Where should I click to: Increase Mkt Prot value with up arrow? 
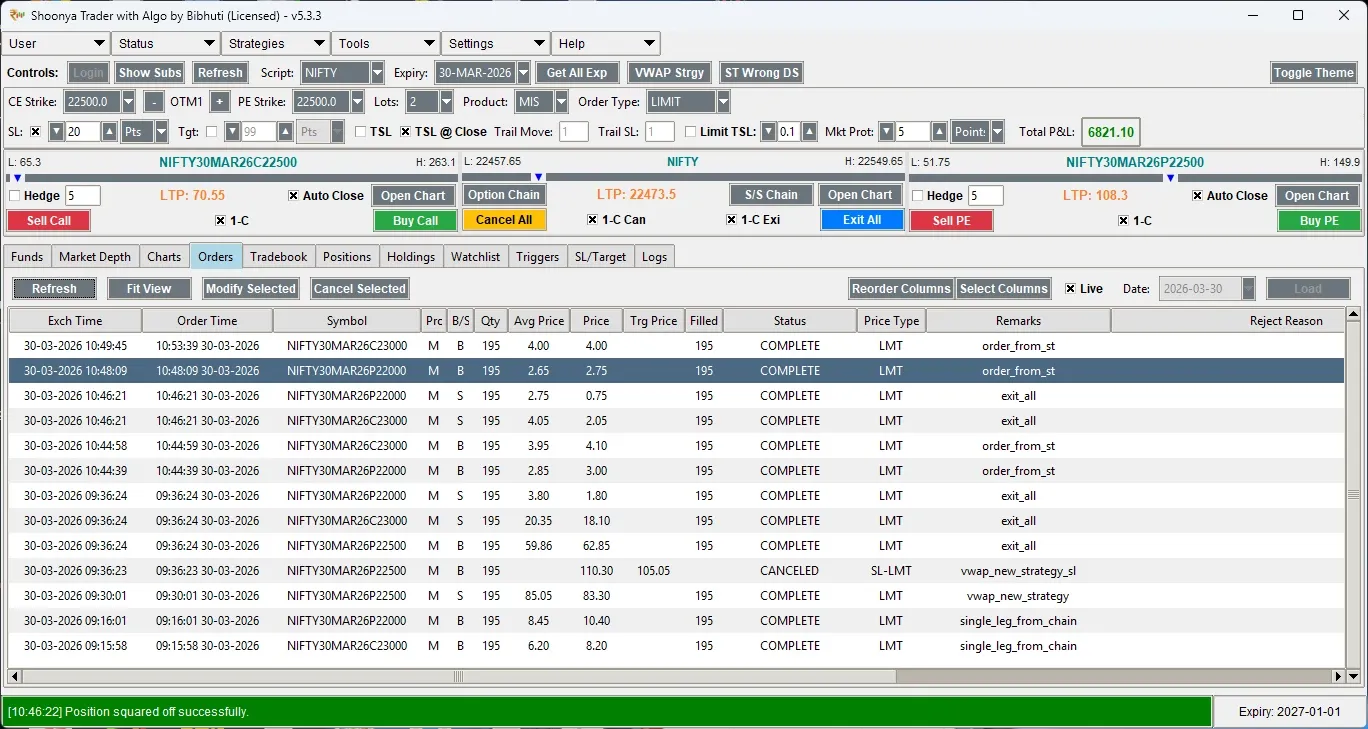[939, 132]
